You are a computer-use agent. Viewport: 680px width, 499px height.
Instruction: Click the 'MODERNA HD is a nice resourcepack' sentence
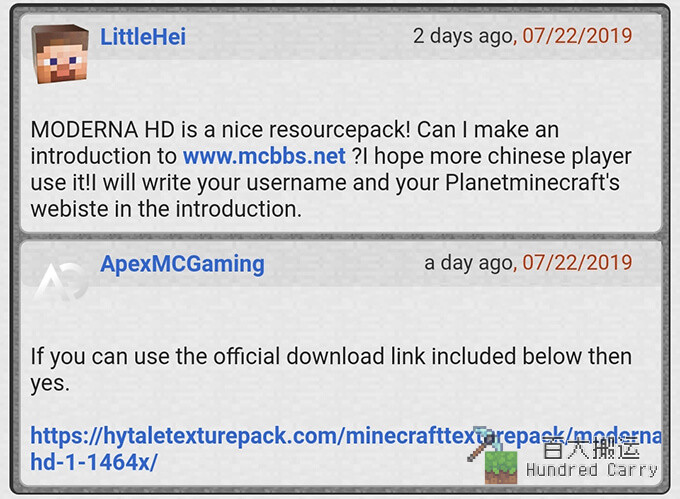220,130
